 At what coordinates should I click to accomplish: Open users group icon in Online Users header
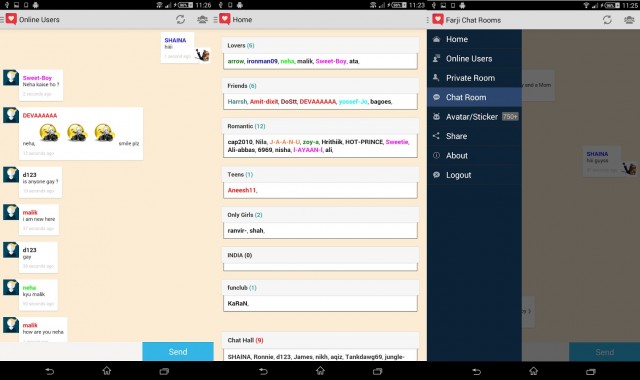[x=202, y=19]
